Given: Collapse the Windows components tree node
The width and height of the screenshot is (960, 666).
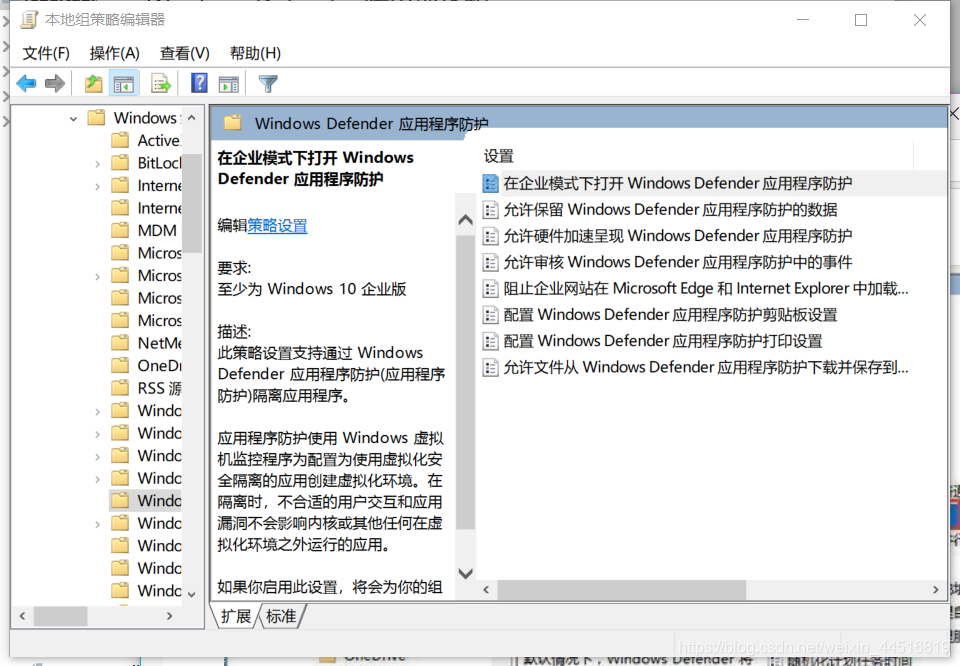Looking at the screenshot, I should 73,118.
